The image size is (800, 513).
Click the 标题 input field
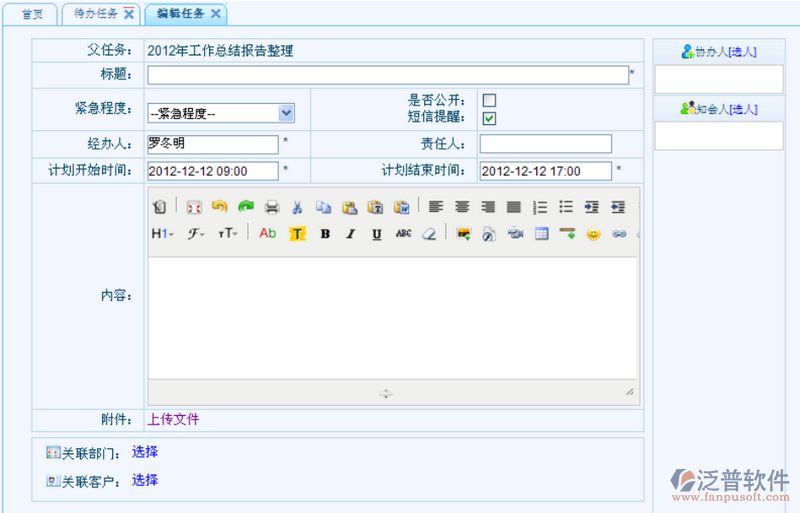click(388, 75)
